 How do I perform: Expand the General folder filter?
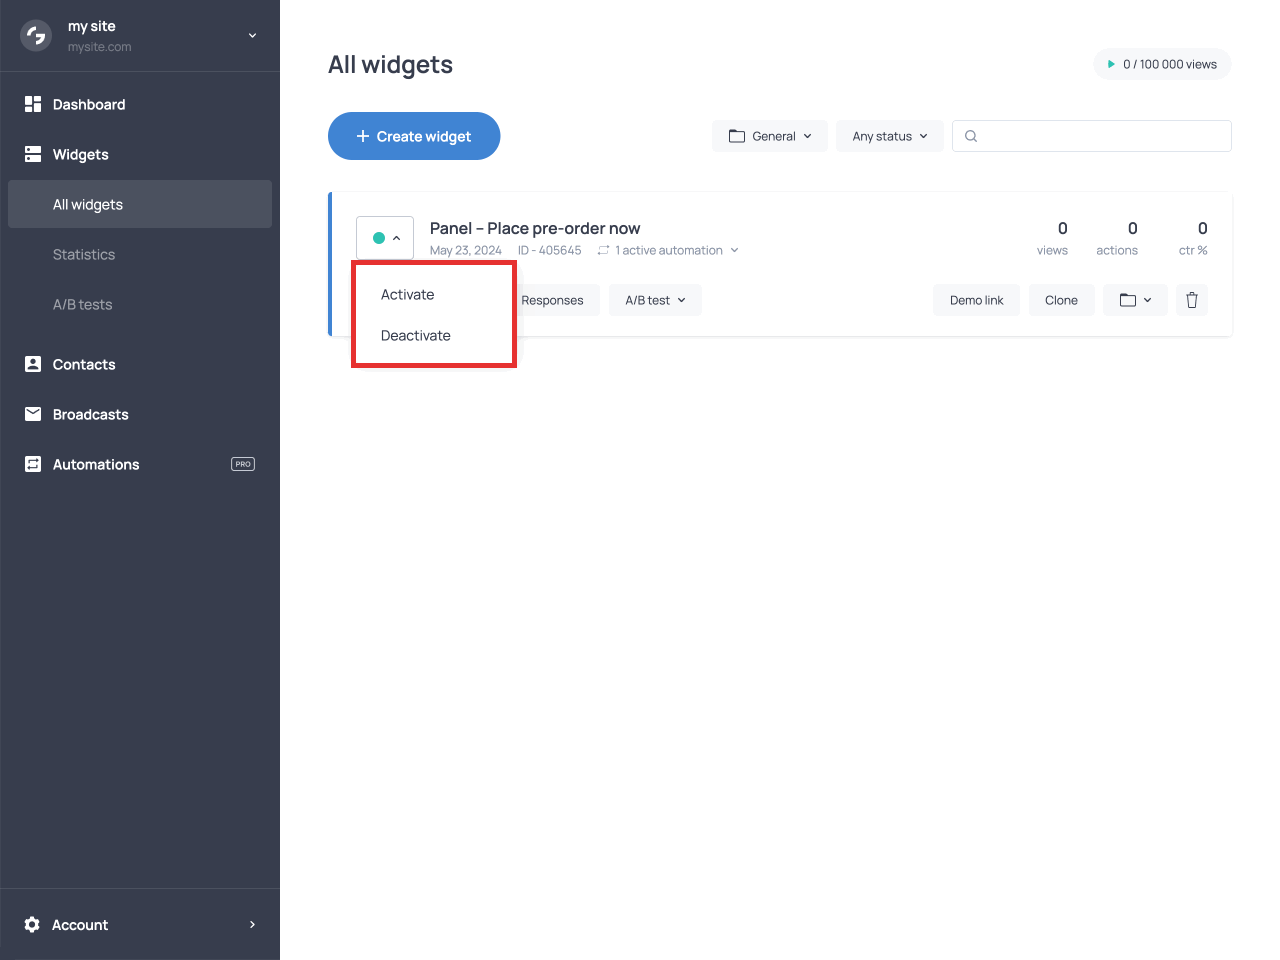coord(770,136)
